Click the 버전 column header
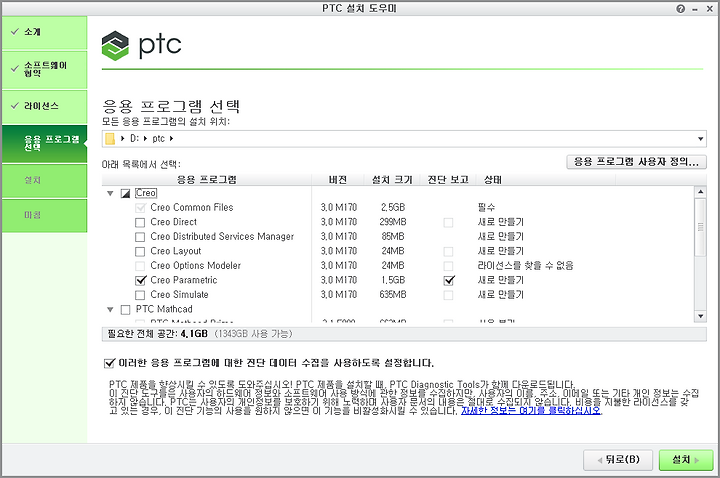 pyautogui.click(x=338, y=180)
